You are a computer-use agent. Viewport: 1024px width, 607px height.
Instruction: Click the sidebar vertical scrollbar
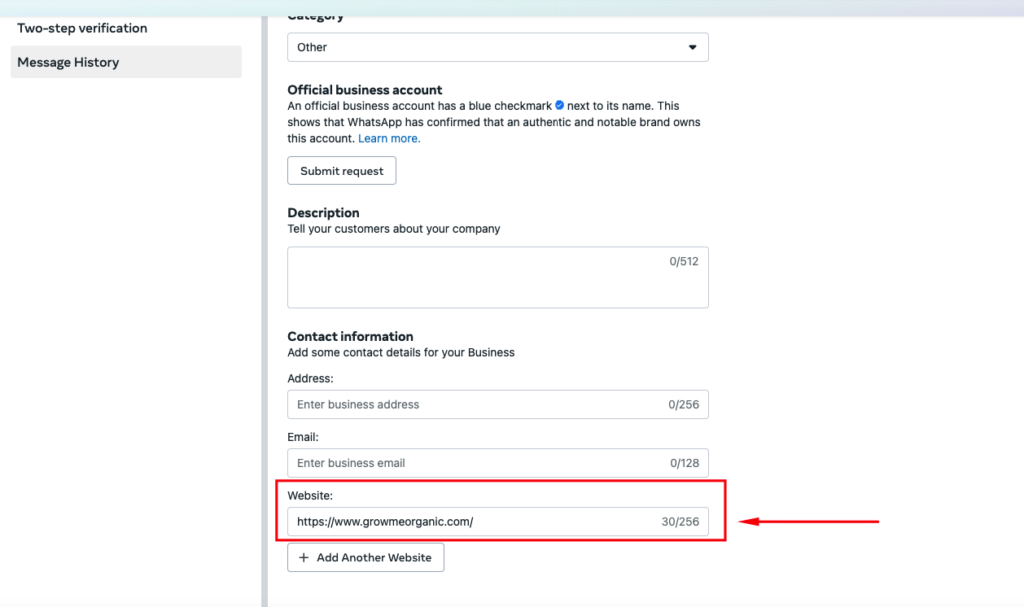point(264,312)
